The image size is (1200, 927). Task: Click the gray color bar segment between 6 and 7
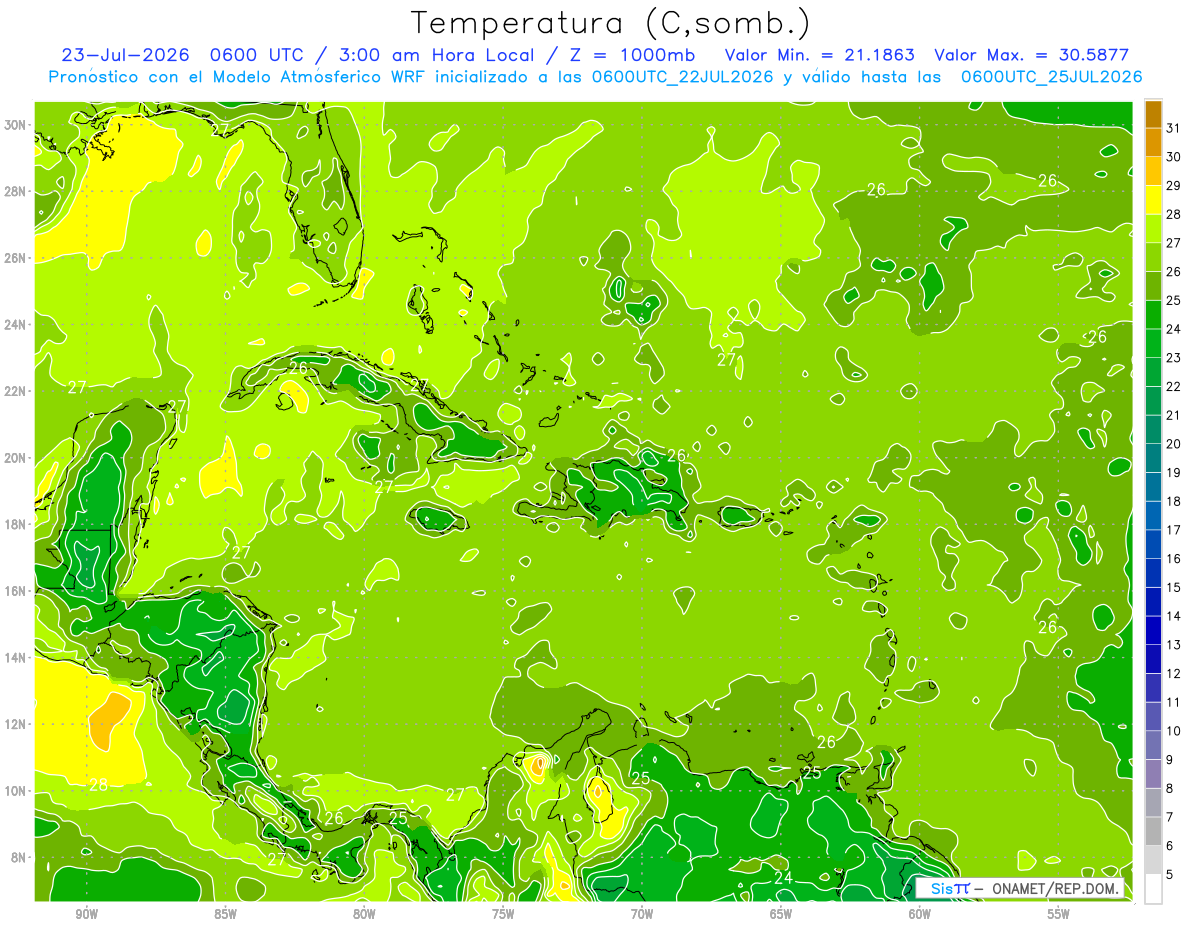tap(1153, 831)
